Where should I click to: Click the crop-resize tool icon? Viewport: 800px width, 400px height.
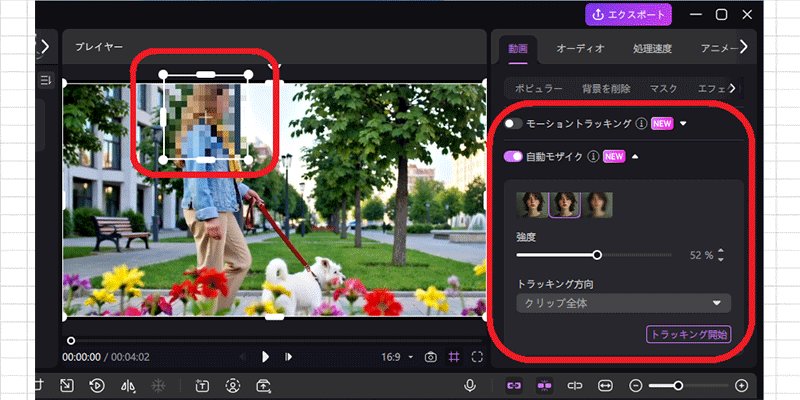tap(66, 385)
